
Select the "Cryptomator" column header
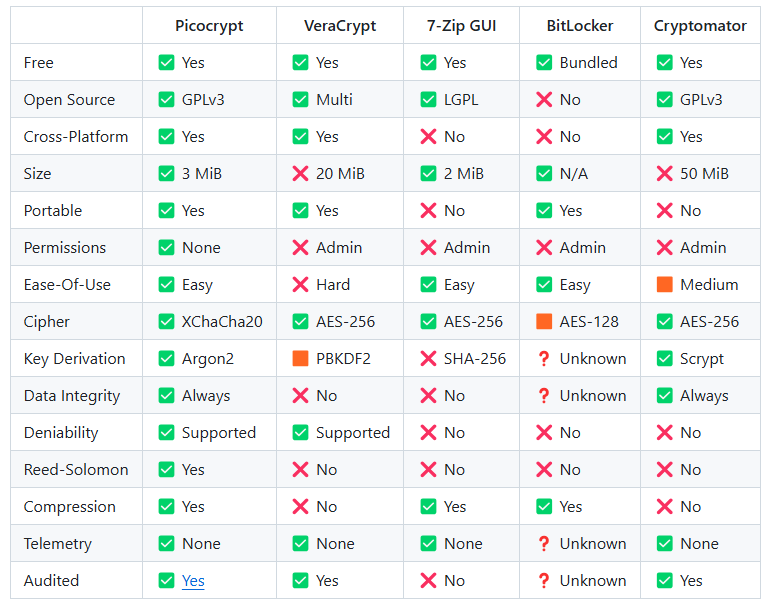(x=700, y=26)
